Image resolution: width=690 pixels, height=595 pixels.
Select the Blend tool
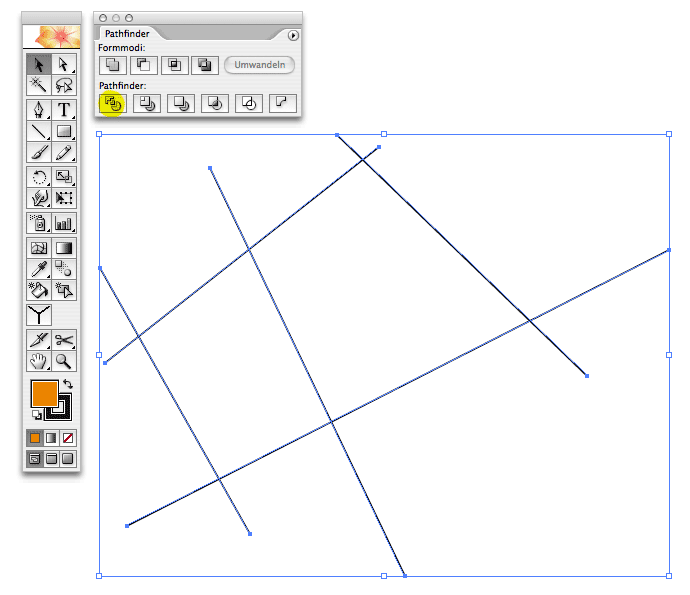pyautogui.click(x=64, y=269)
